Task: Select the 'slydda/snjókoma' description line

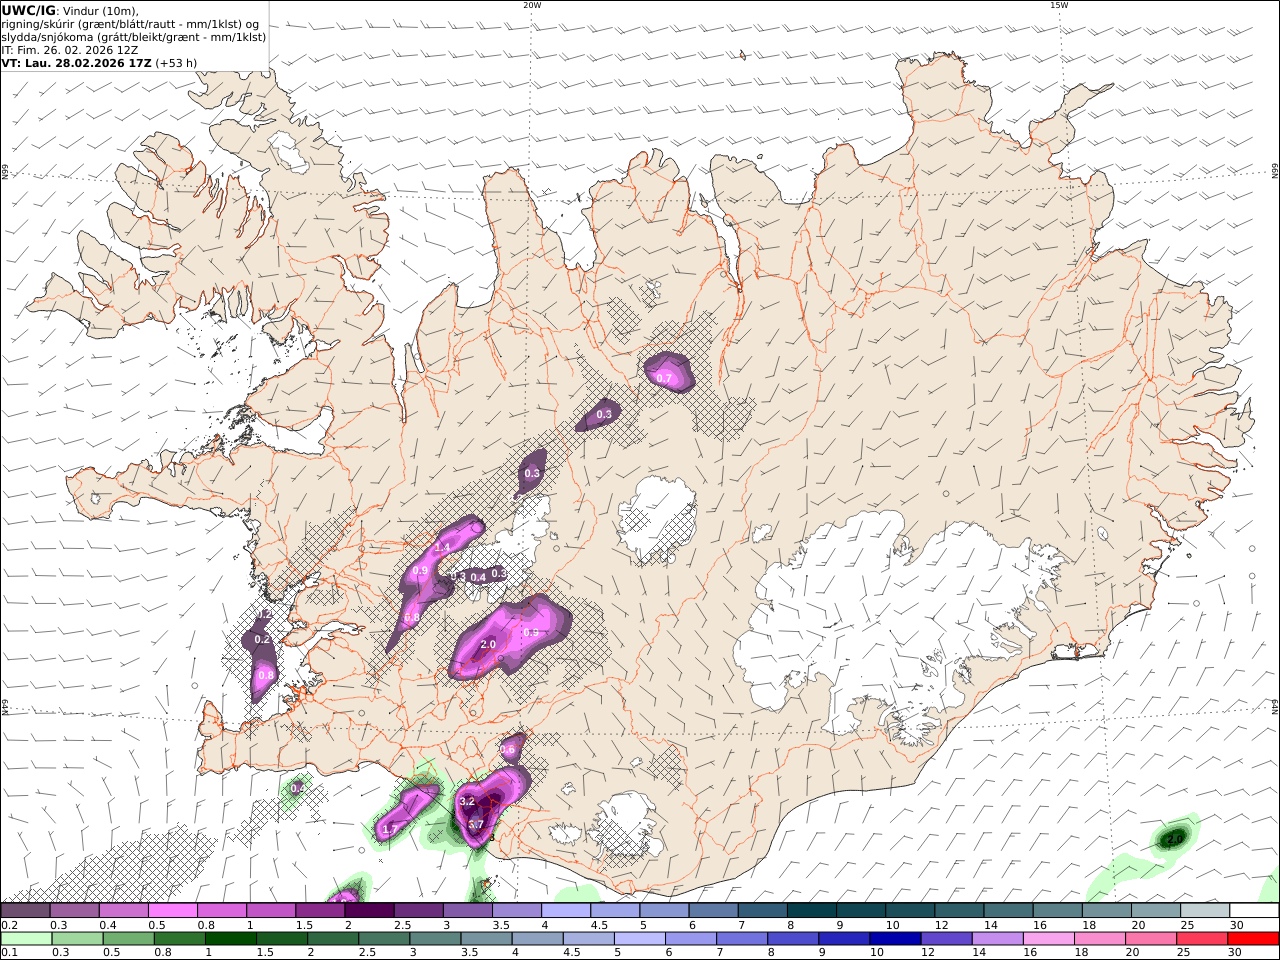Action: tap(134, 37)
